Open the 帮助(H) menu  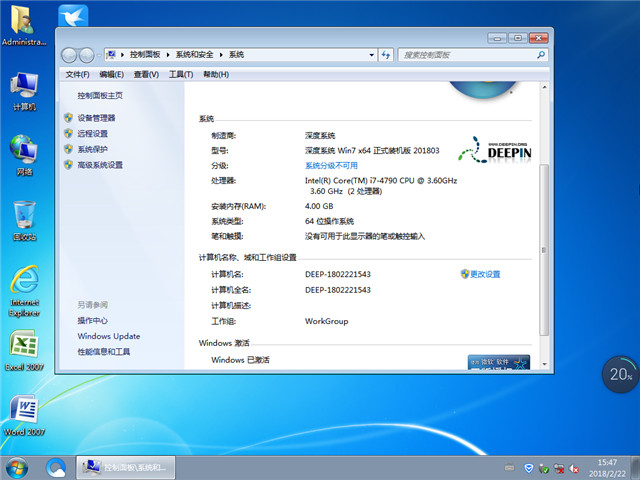[x=216, y=74]
